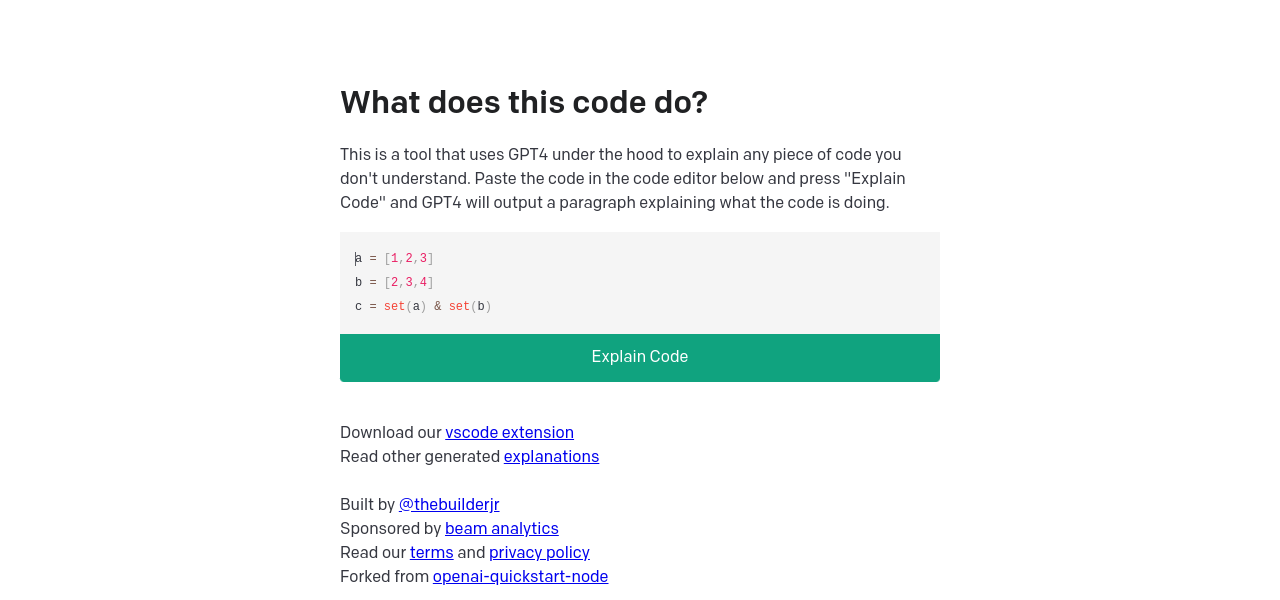Viewport: 1280px width, 600px height.
Task: Click the set(a) call in the editor
Action: 405,307
